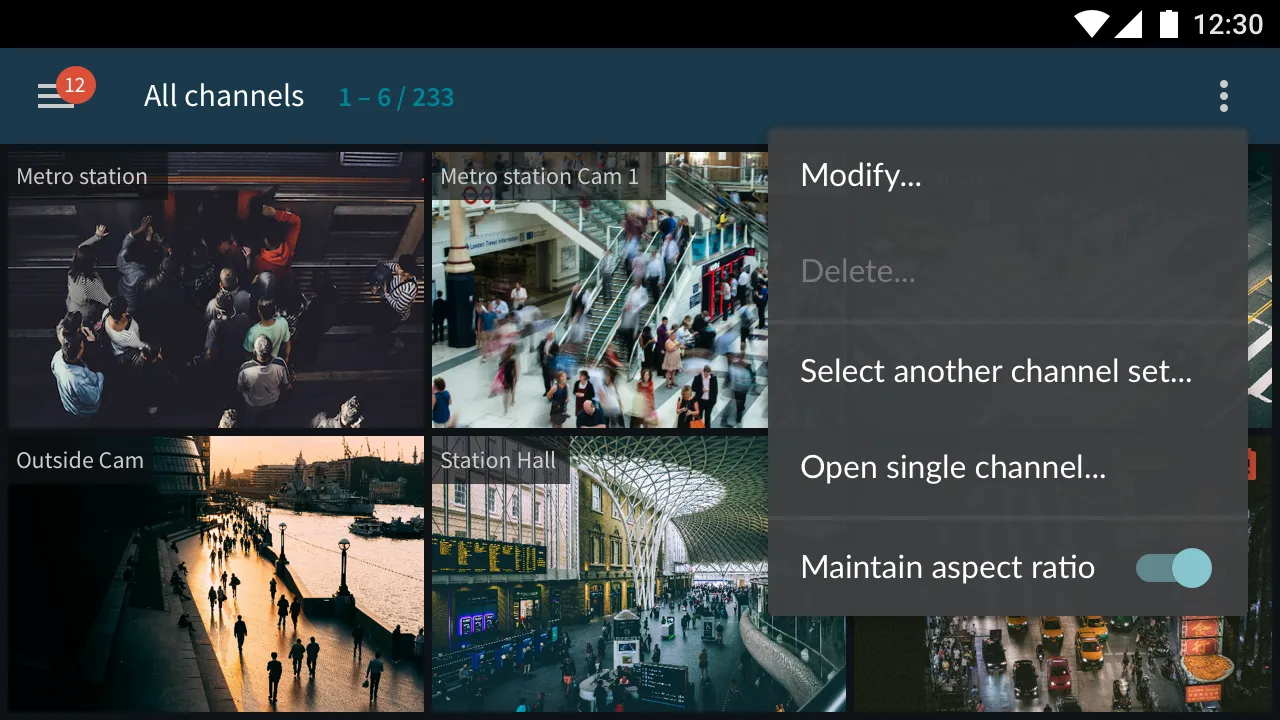This screenshot has height=720, width=1280.
Task: Toggle the Maintain aspect ratio switch
Action: [1173, 568]
